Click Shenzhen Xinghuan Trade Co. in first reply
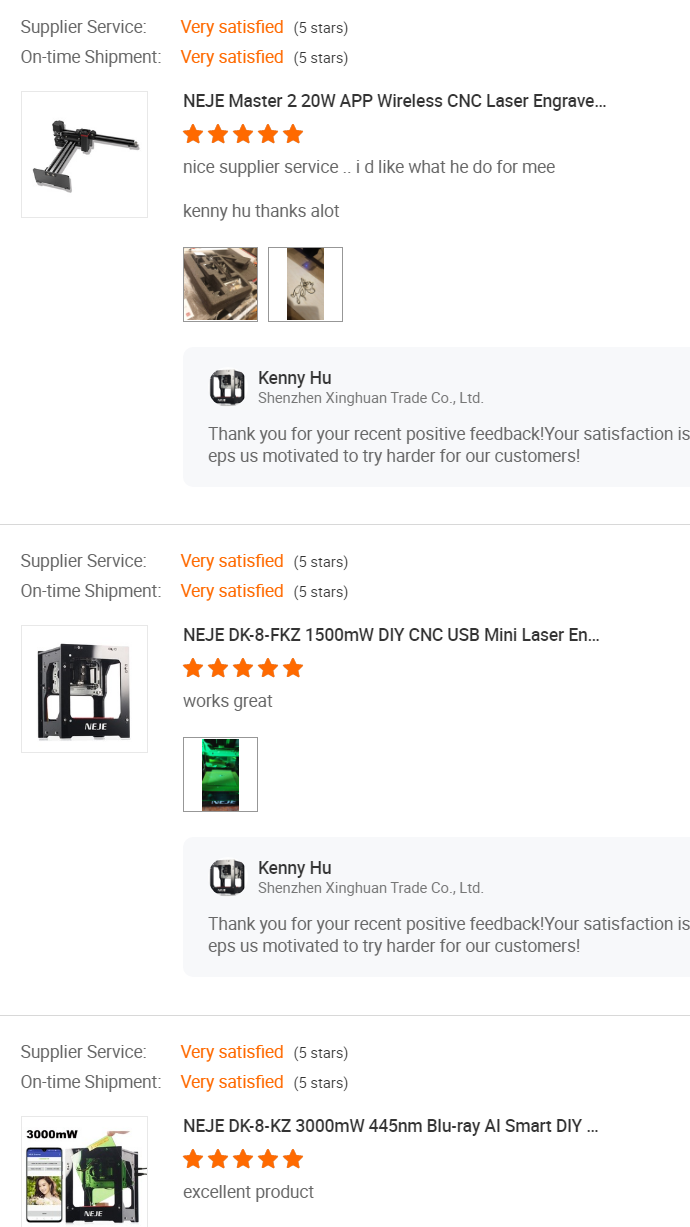This screenshot has height=1227, width=690. pyautogui.click(x=370, y=398)
